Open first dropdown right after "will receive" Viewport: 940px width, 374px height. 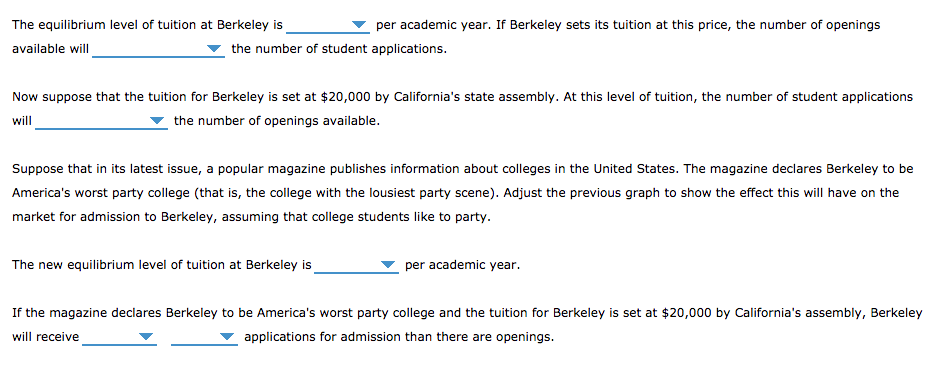pyautogui.click(x=119, y=337)
